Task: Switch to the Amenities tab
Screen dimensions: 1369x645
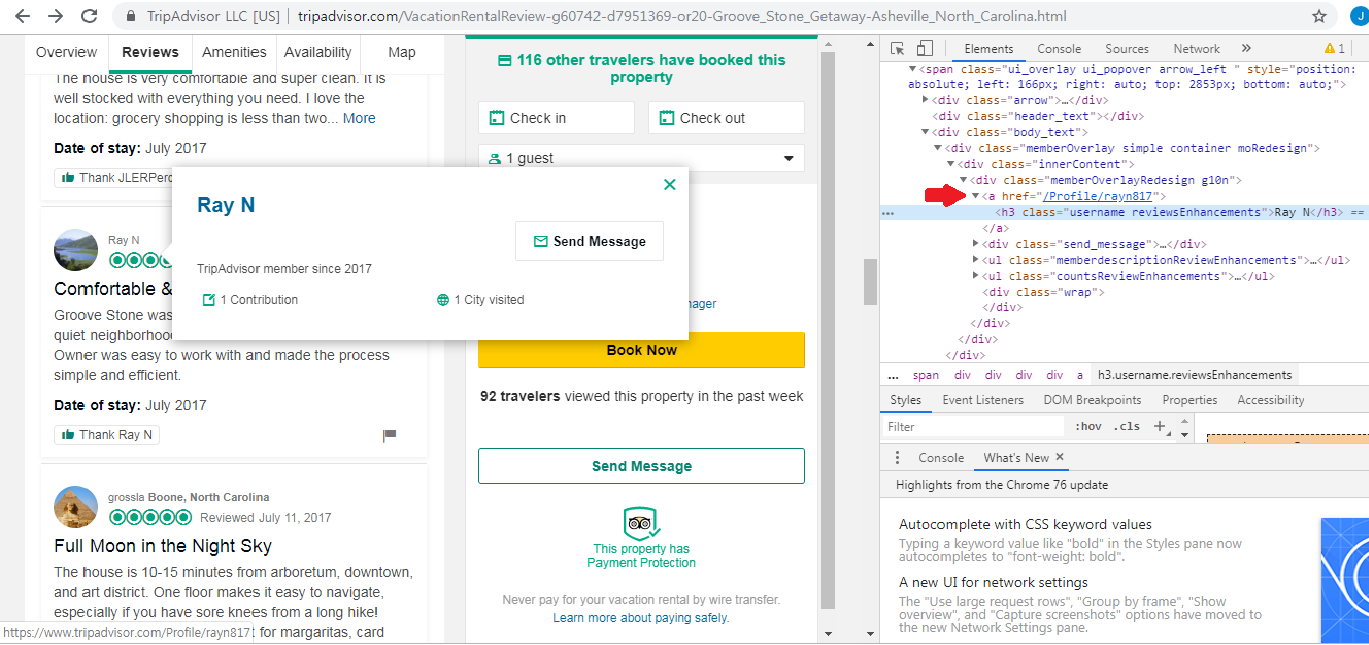Action: click(234, 52)
